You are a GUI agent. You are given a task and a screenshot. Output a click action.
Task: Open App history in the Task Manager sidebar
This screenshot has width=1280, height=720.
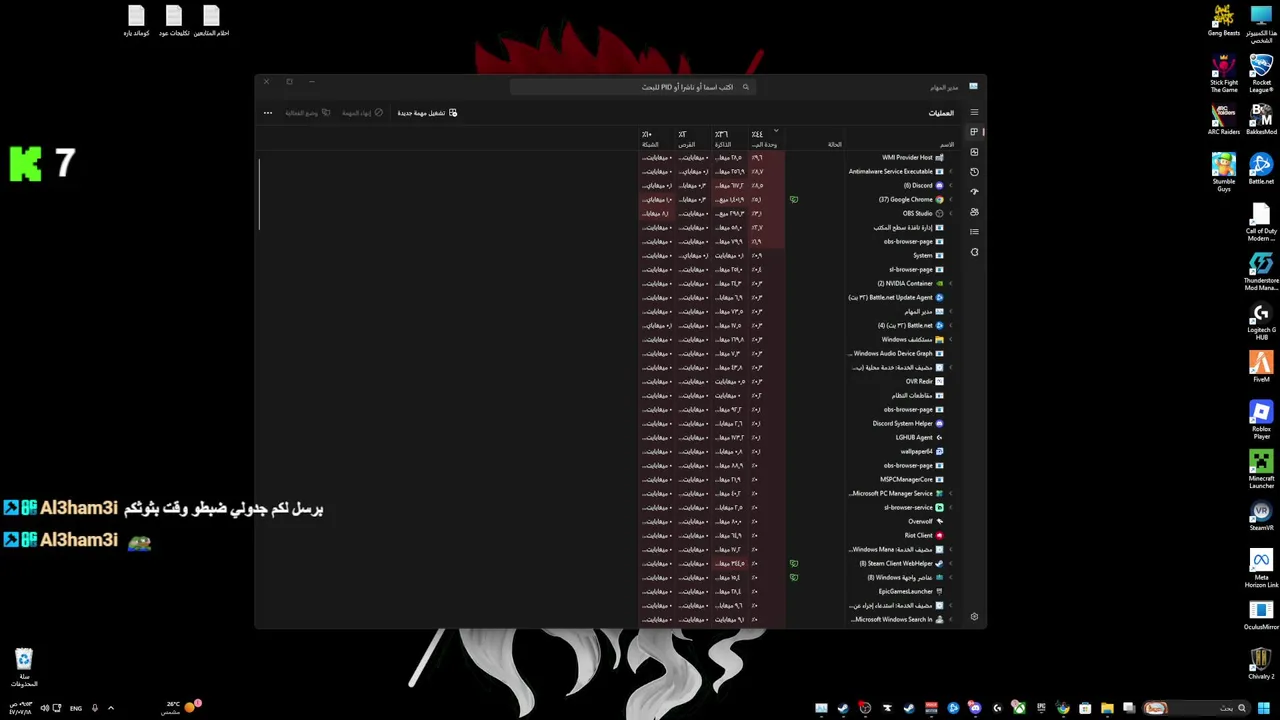click(974, 172)
